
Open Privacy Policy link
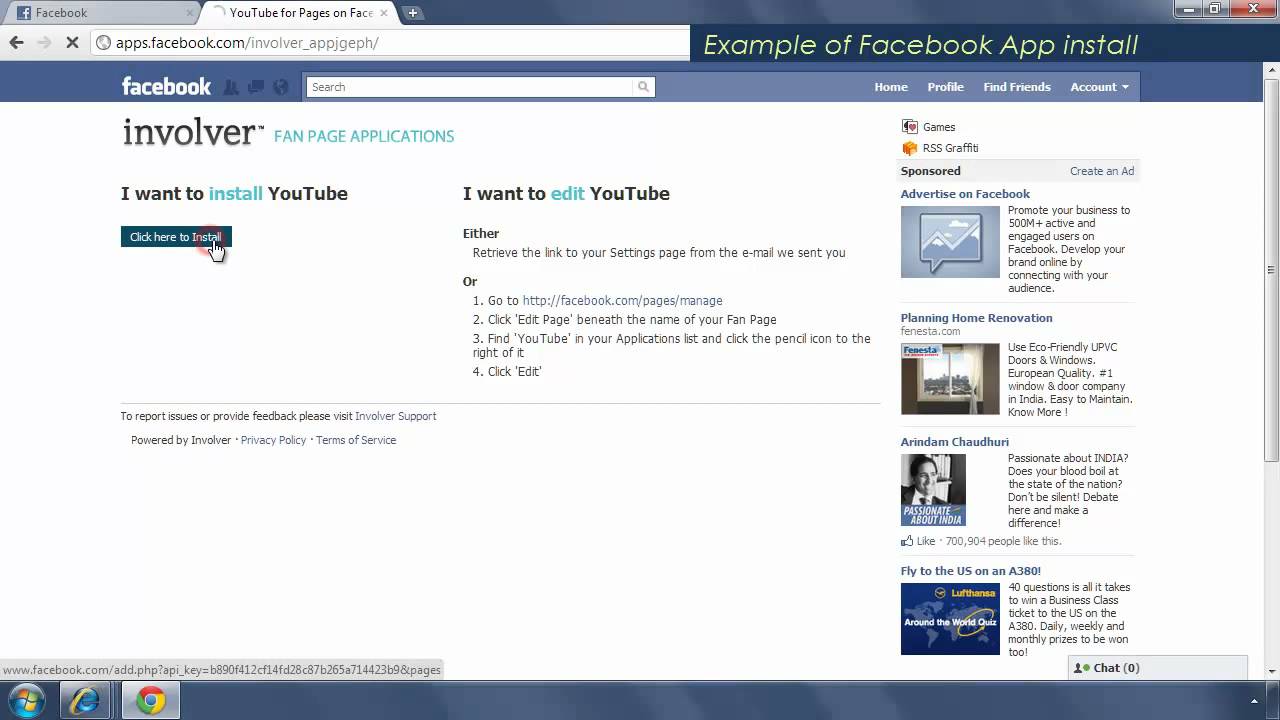click(x=273, y=440)
